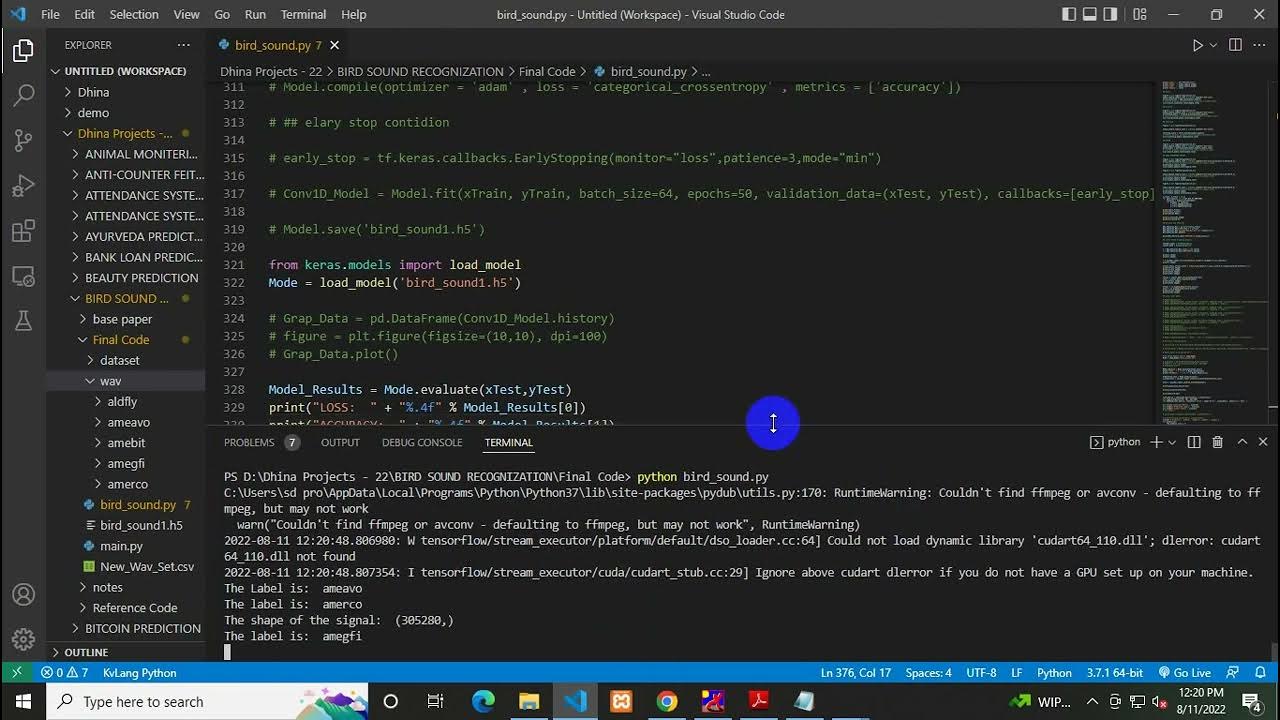This screenshot has height=720, width=1280.
Task: Create a new terminal with the plus icon
Action: point(1156,442)
